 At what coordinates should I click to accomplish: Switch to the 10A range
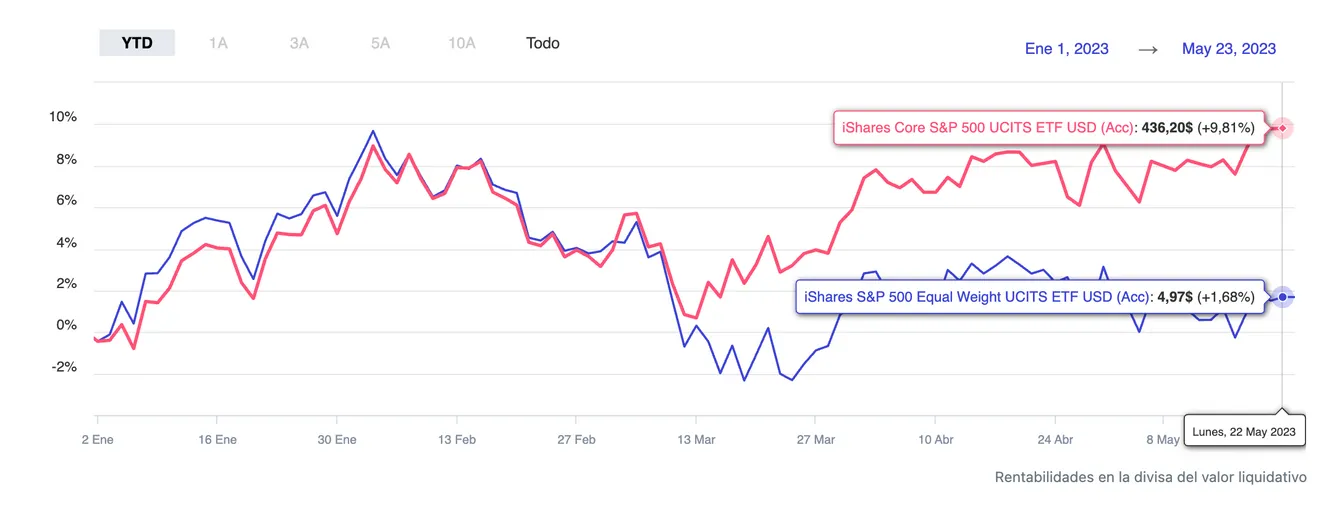tap(462, 43)
